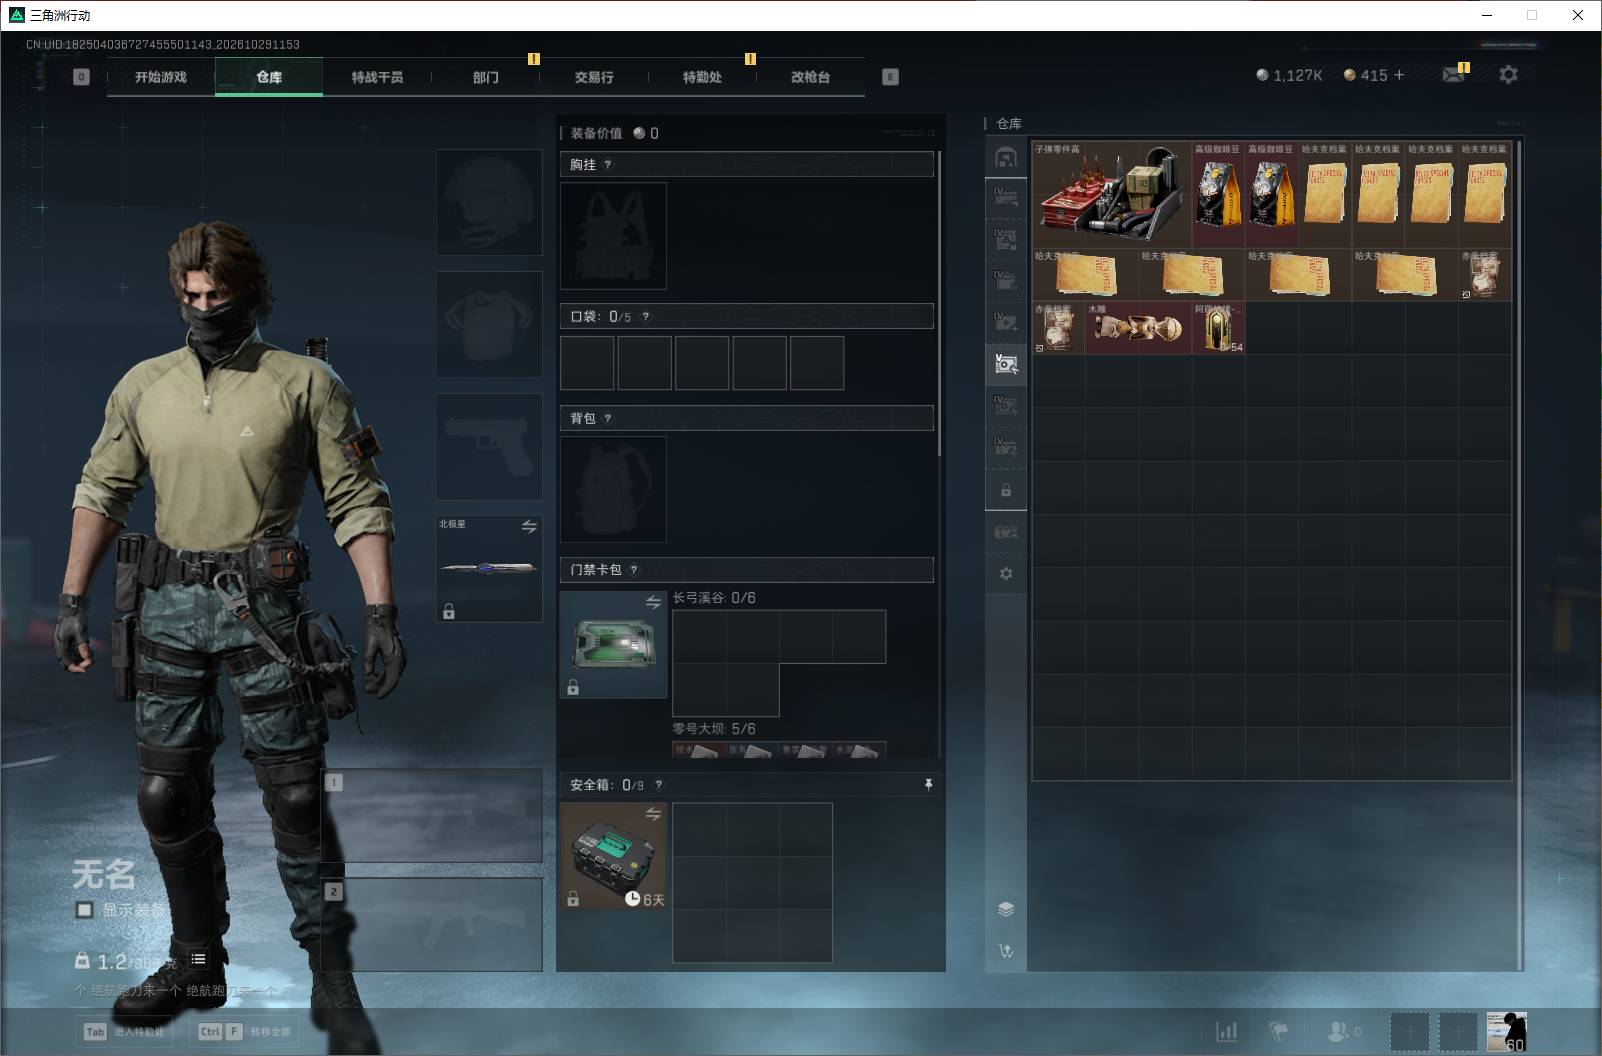
Task: Swap the 北极星 melee weapon via arrows icon
Action: tap(529, 526)
